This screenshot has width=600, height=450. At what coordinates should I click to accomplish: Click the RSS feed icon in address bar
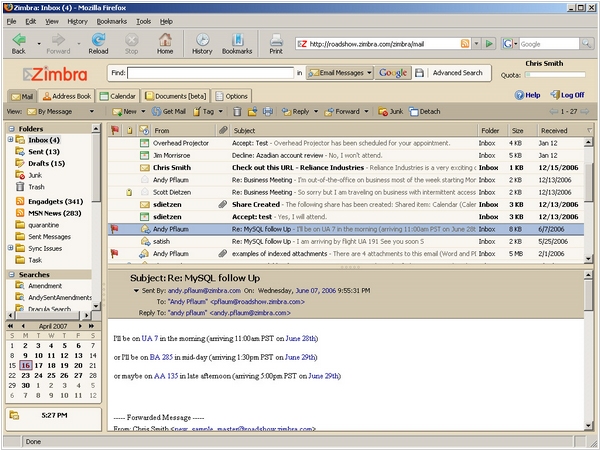coord(465,44)
